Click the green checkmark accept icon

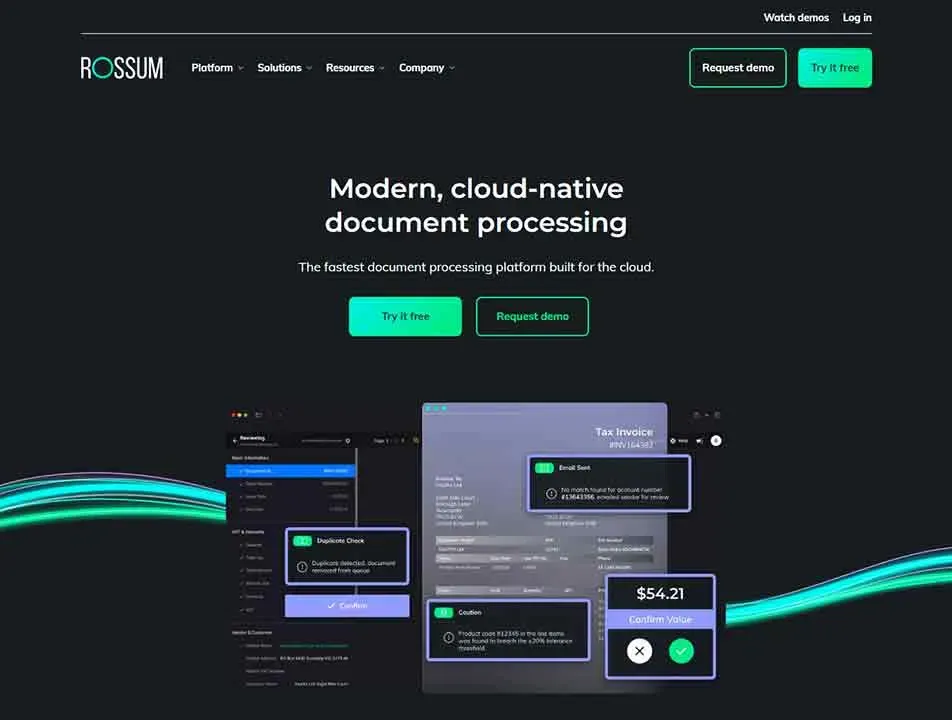(x=681, y=651)
